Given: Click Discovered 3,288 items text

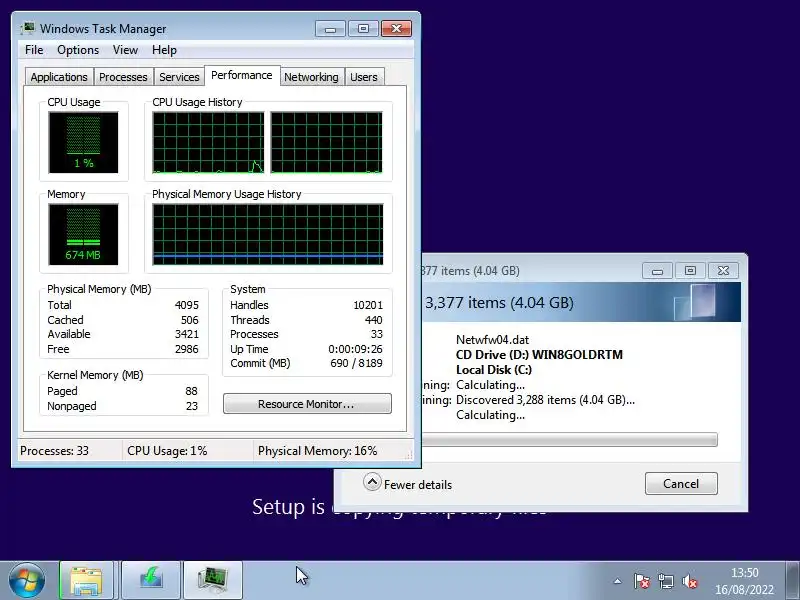Looking at the screenshot, I should coord(545,400).
